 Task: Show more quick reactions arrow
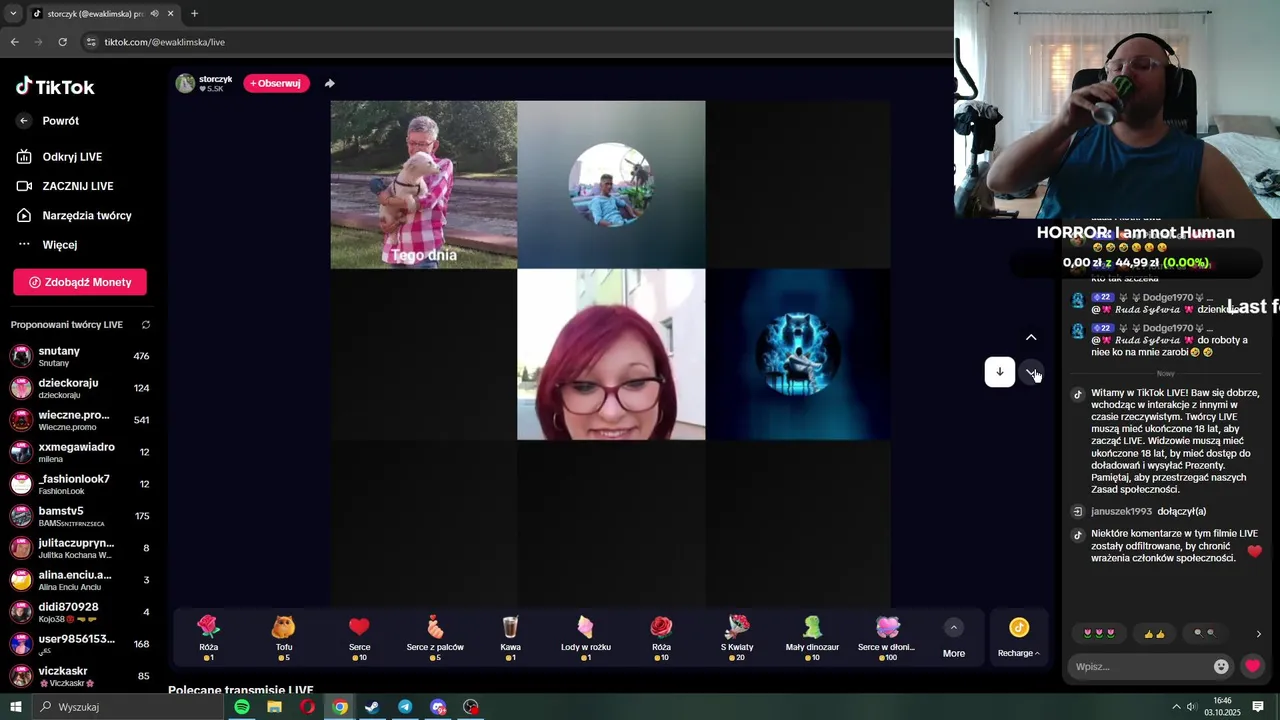point(1258,633)
